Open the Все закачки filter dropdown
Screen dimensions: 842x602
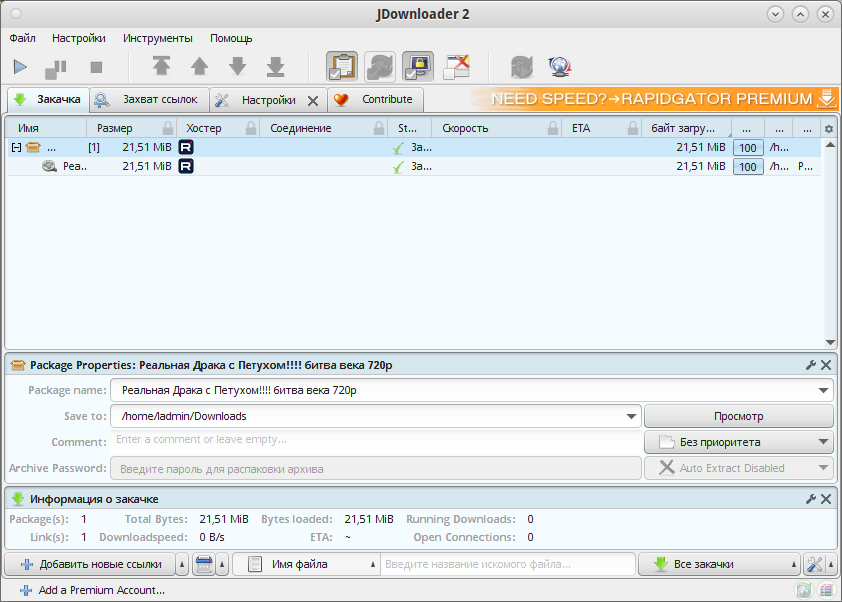coord(719,564)
